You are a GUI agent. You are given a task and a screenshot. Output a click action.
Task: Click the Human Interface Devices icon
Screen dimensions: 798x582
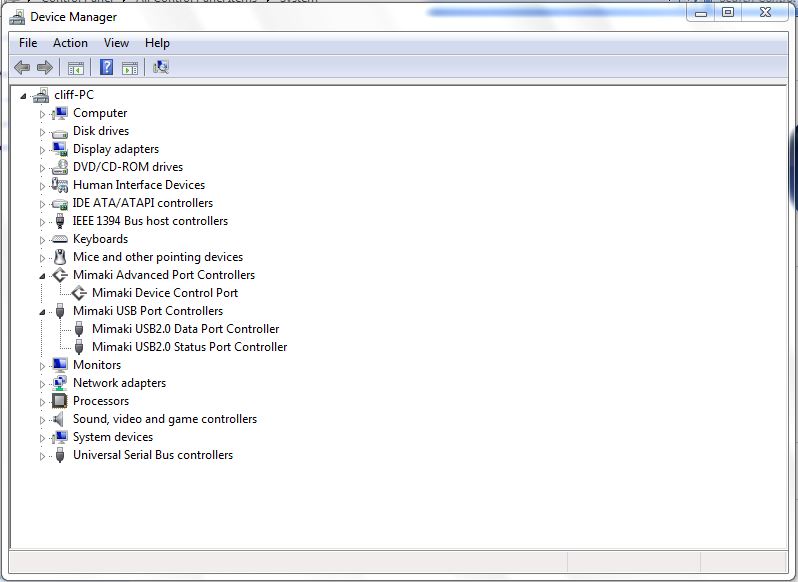[60, 185]
